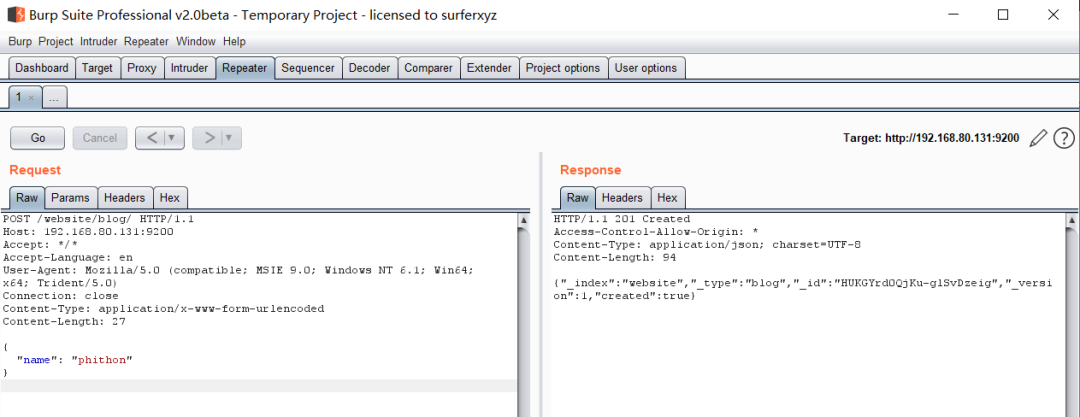Click the request pane scroll up arrow
The image size is (1080, 417).
click(x=523, y=219)
